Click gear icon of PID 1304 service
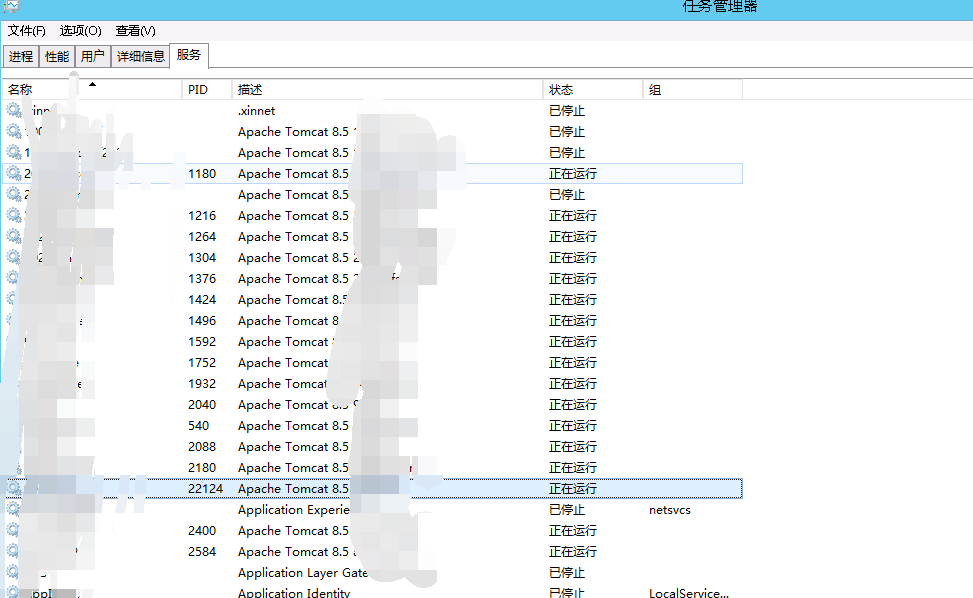This screenshot has height=598, width=973. point(14,258)
